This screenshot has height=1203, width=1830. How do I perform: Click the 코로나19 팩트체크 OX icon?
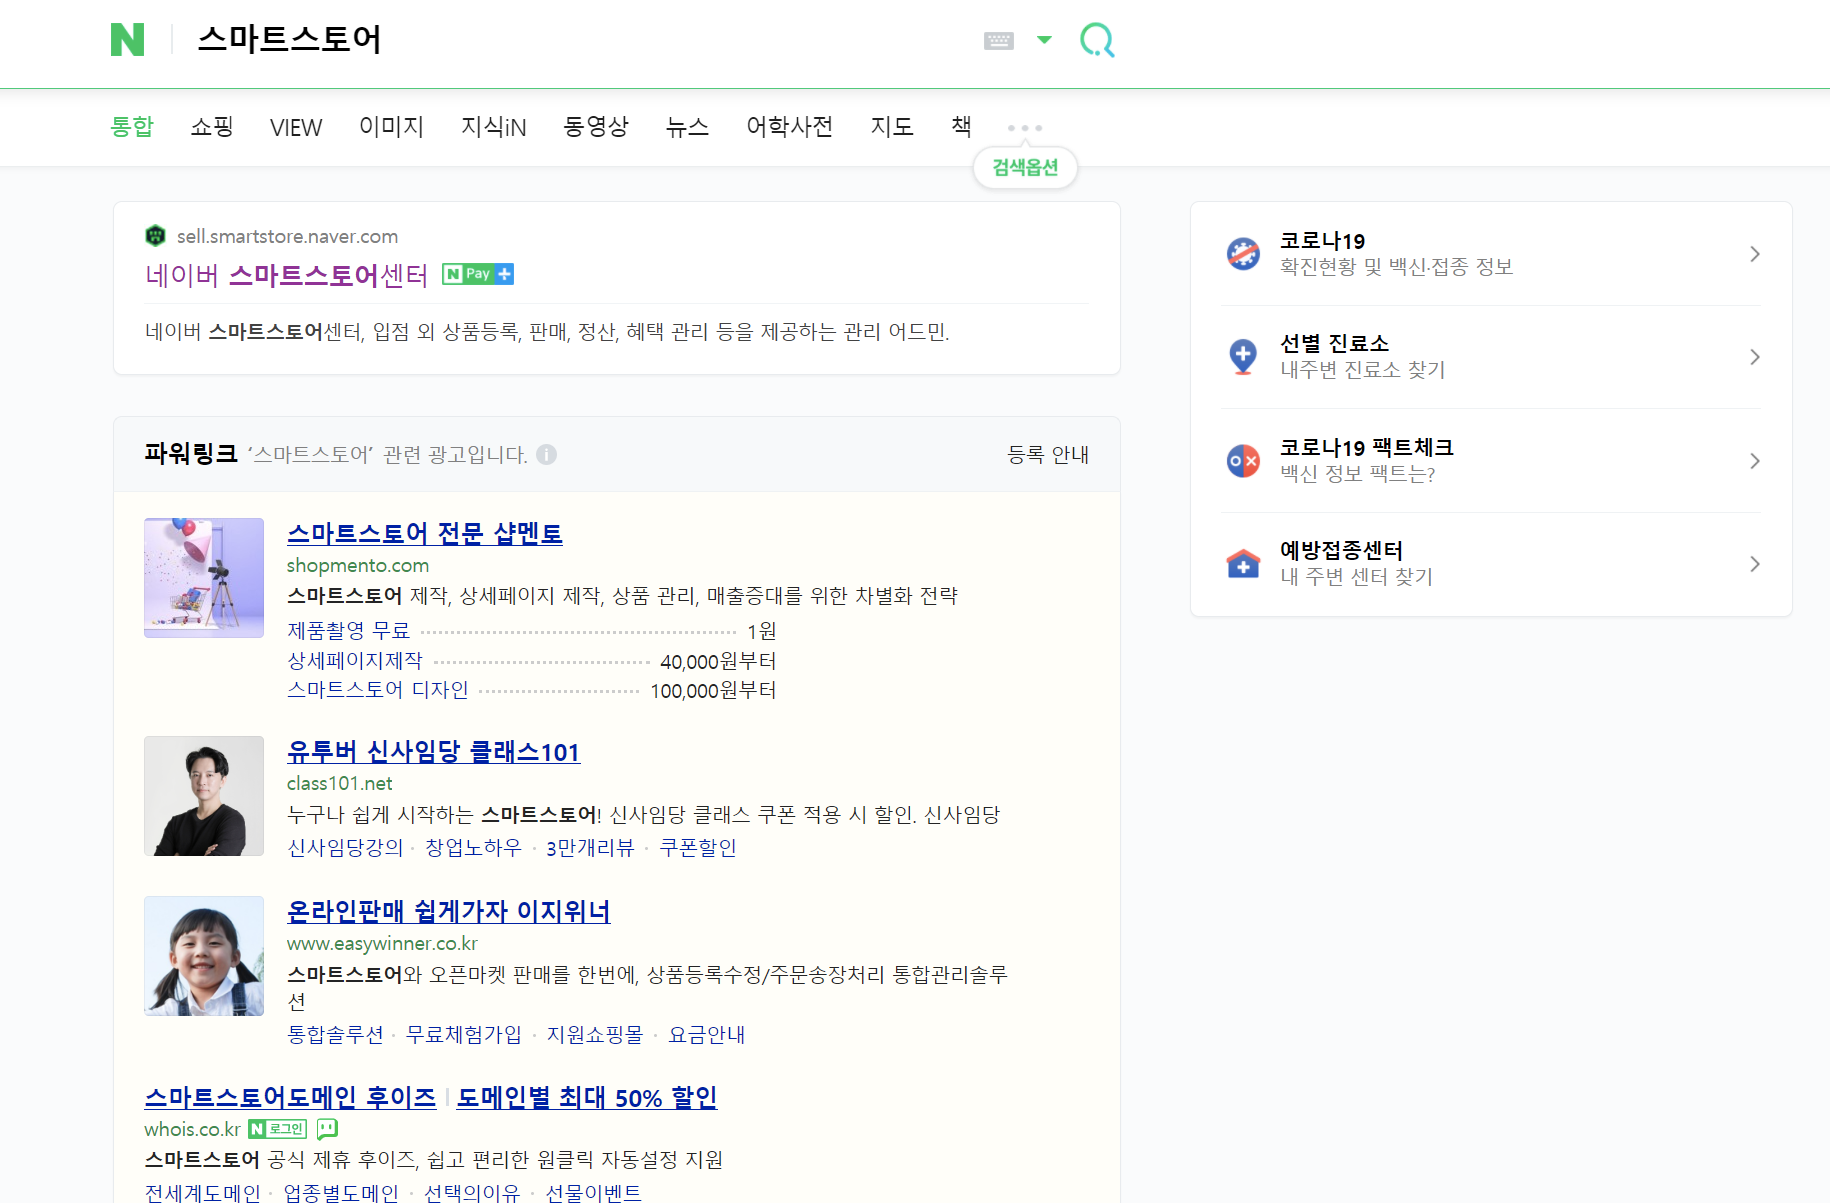coord(1243,461)
